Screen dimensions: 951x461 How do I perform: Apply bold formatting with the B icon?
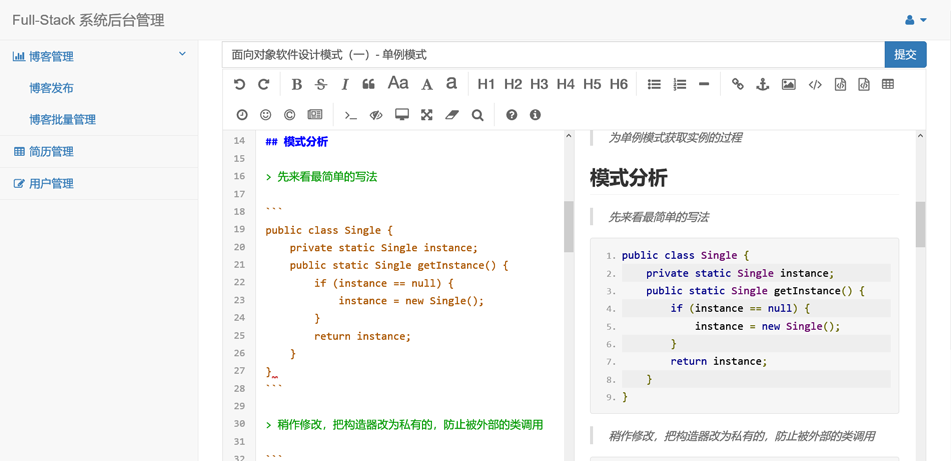(x=297, y=84)
